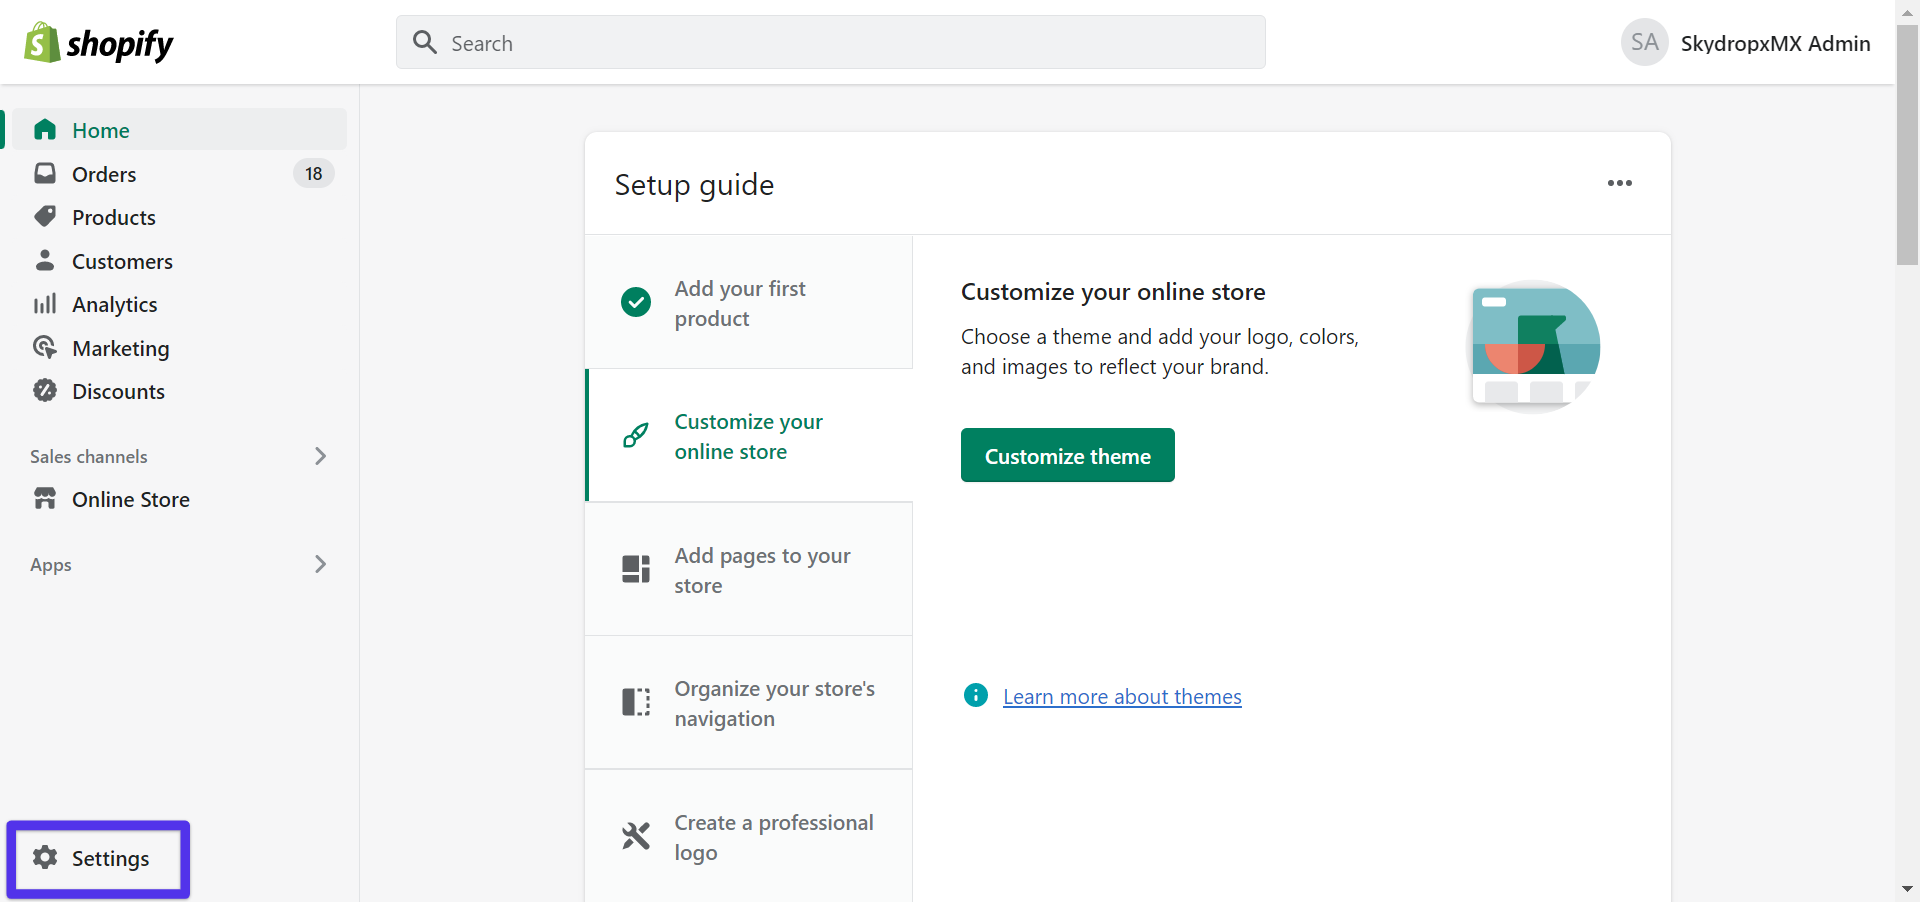Screen dimensions: 1920x902
Task: Click the page vertical scrollbar thumb
Action: point(1907,145)
